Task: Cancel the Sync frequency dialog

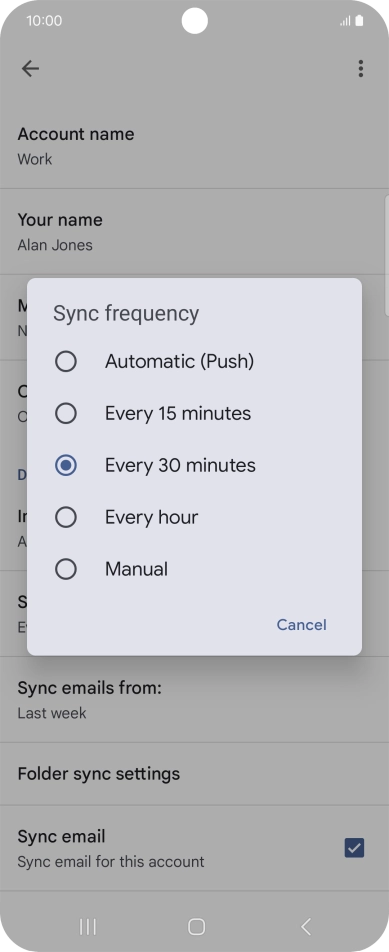Action: (302, 625)
